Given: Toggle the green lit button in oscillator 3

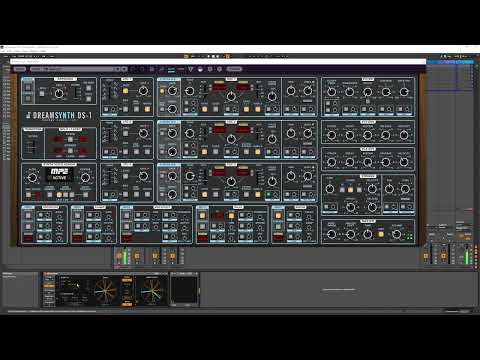Looking at the screenshot, I should [269, 194].
